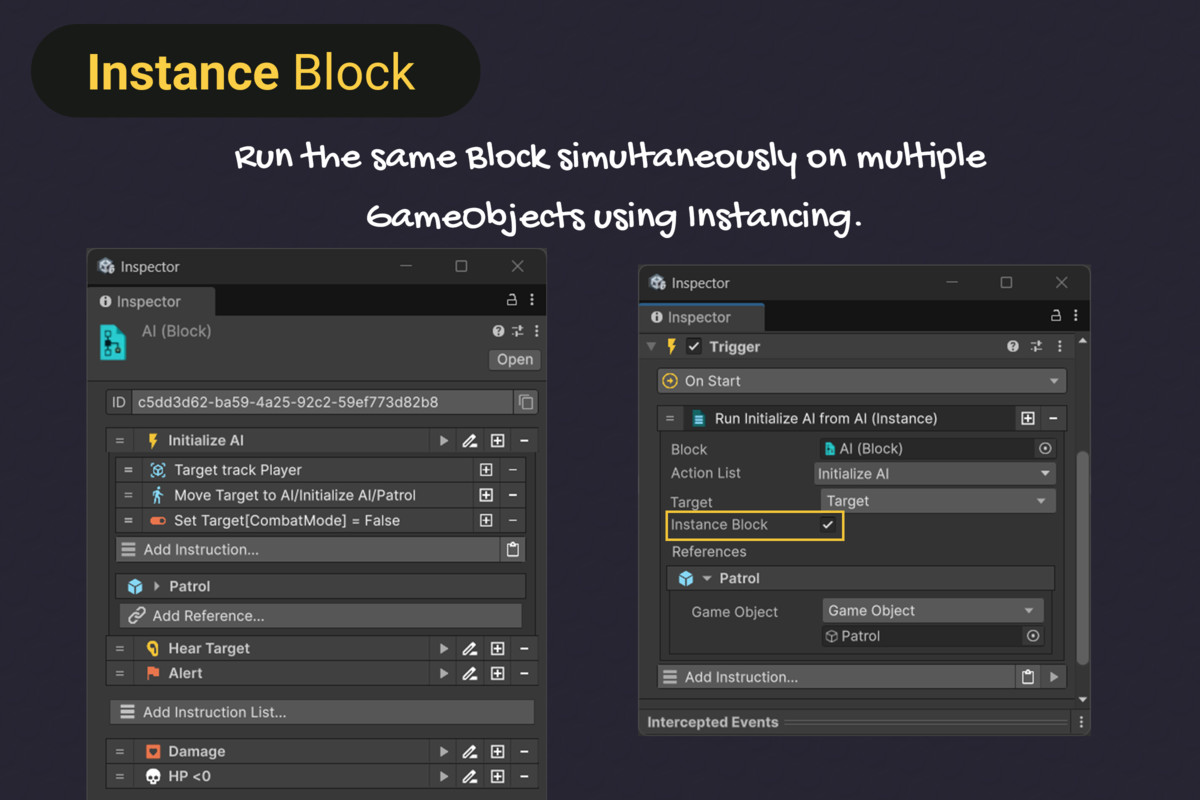Open the On Start event dropdown
This screenshot has width=1200, height=800.
(x=860, y=380)
